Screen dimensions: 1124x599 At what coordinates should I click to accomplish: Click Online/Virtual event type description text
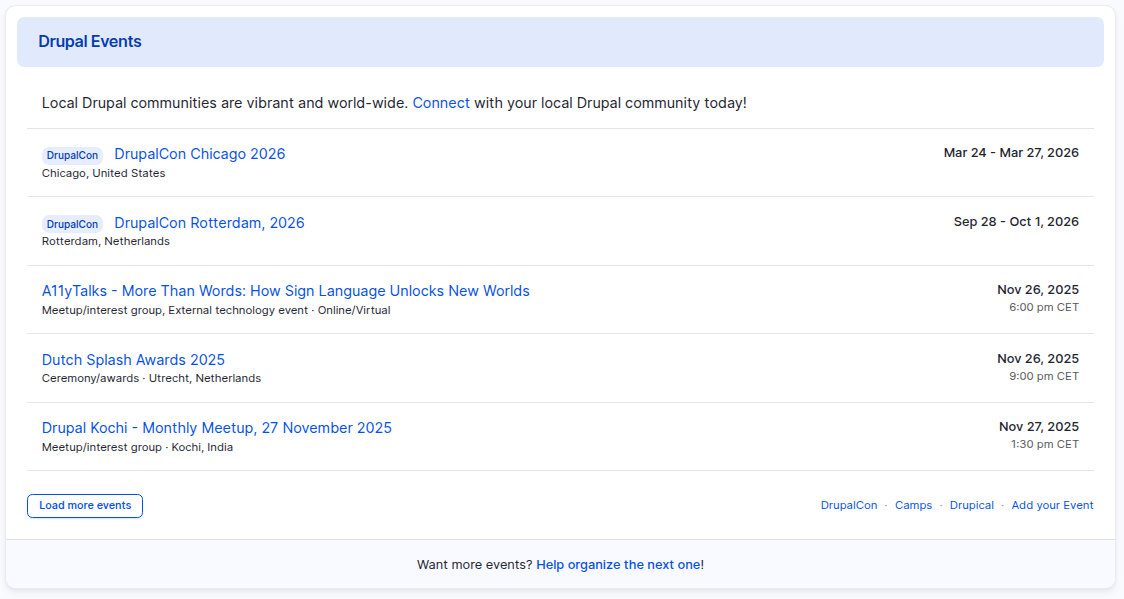(x=216, y=310)
